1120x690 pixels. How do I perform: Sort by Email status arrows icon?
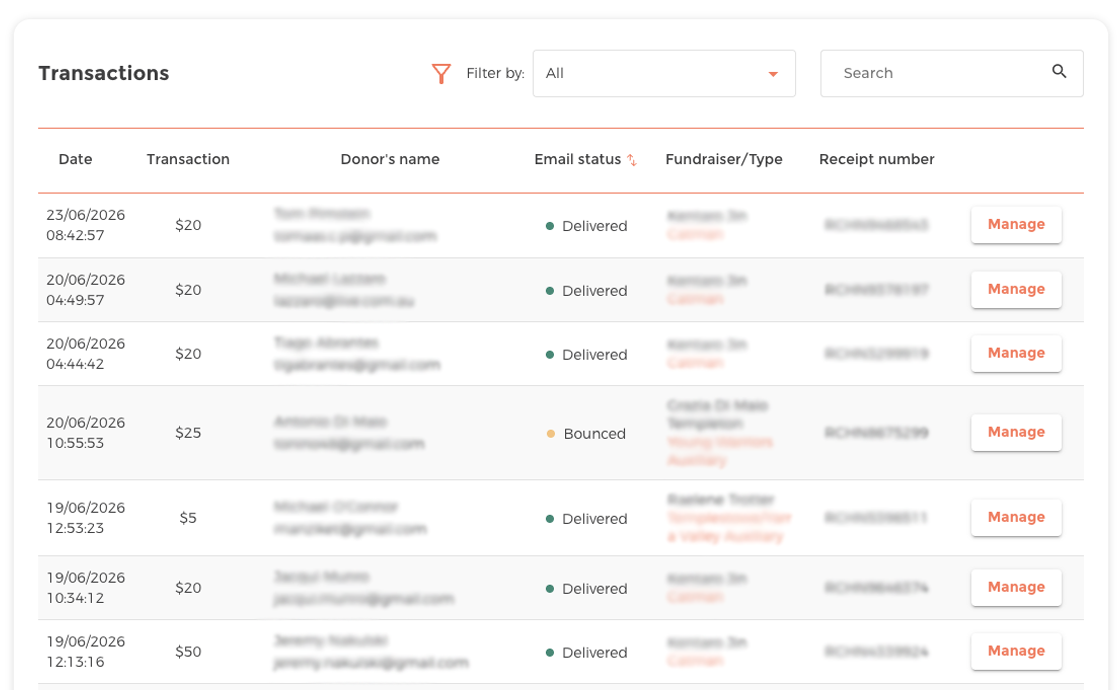pos(632,160)
